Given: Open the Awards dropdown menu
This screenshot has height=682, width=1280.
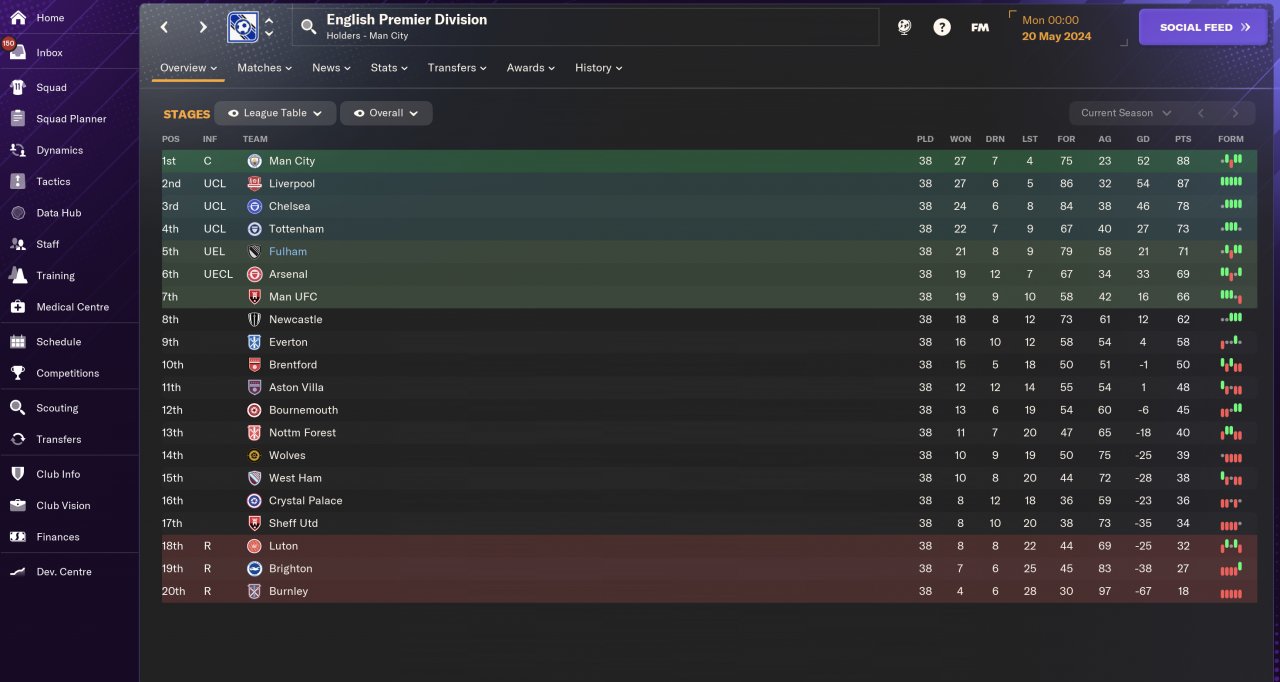Looking at the screenshot, I should [x=531, y=68].
